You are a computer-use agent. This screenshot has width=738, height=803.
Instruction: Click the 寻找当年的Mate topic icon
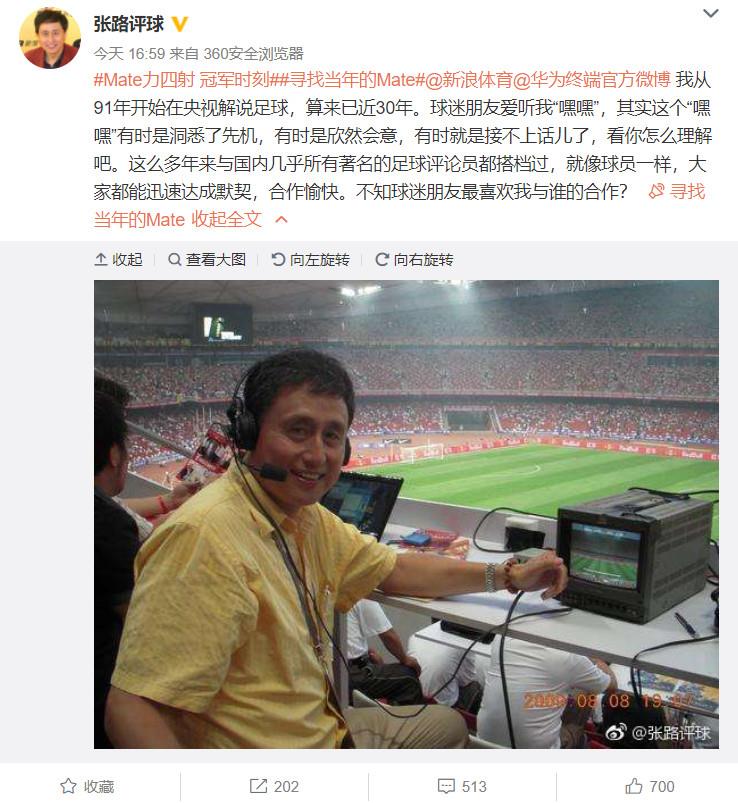[656, 192]
